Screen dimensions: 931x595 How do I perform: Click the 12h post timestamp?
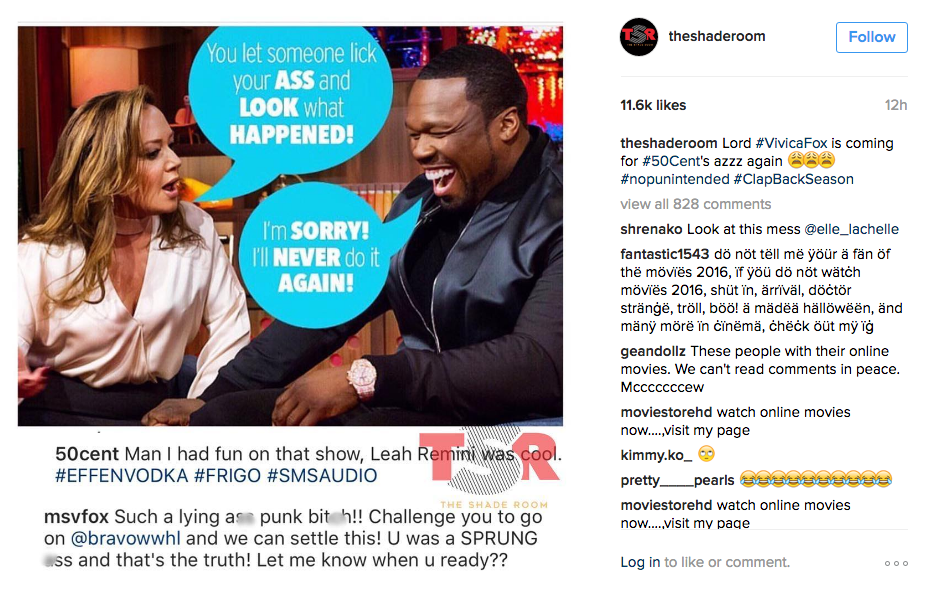click(896, 105)
